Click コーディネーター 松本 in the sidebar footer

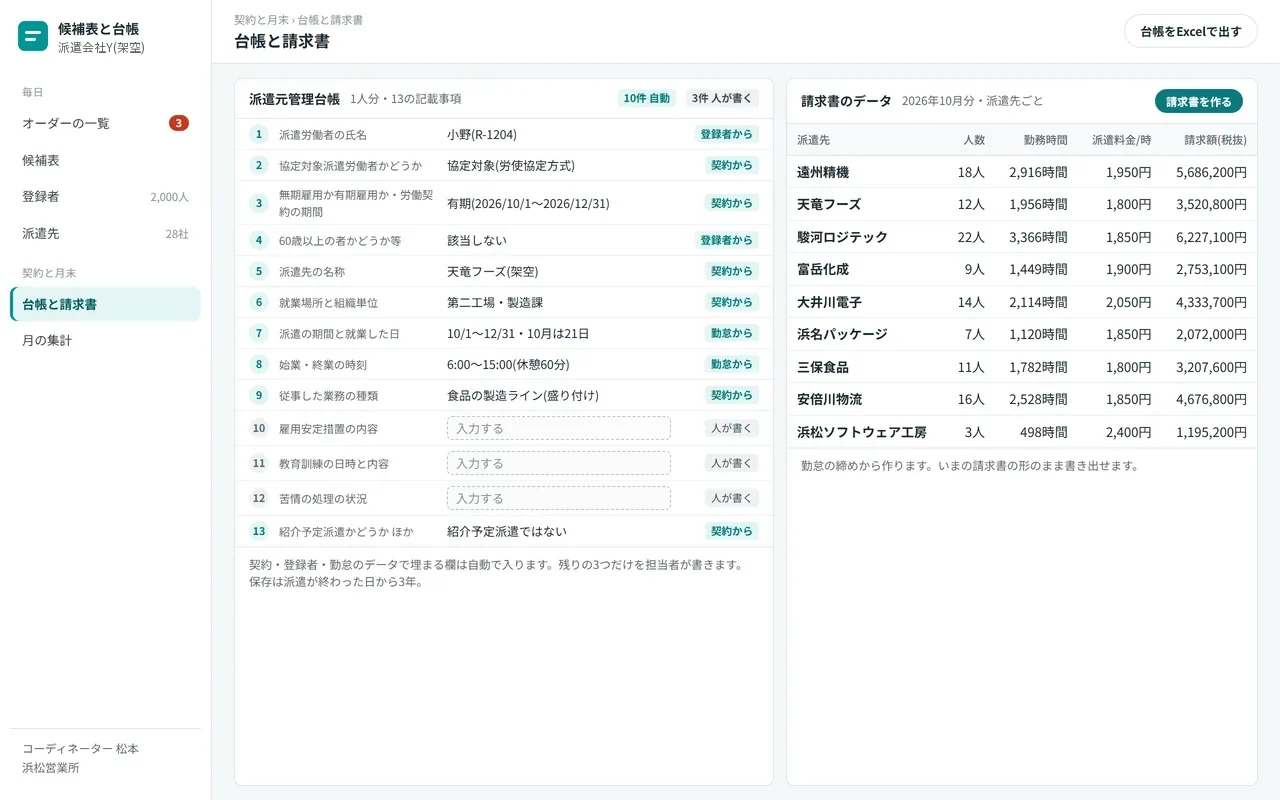[x=81, y=749]
